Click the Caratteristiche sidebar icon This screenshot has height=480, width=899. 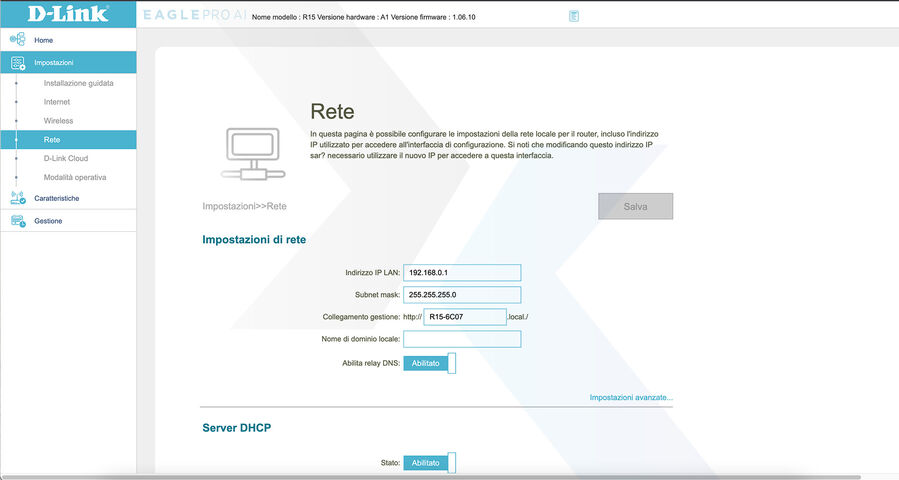(17, 198)
